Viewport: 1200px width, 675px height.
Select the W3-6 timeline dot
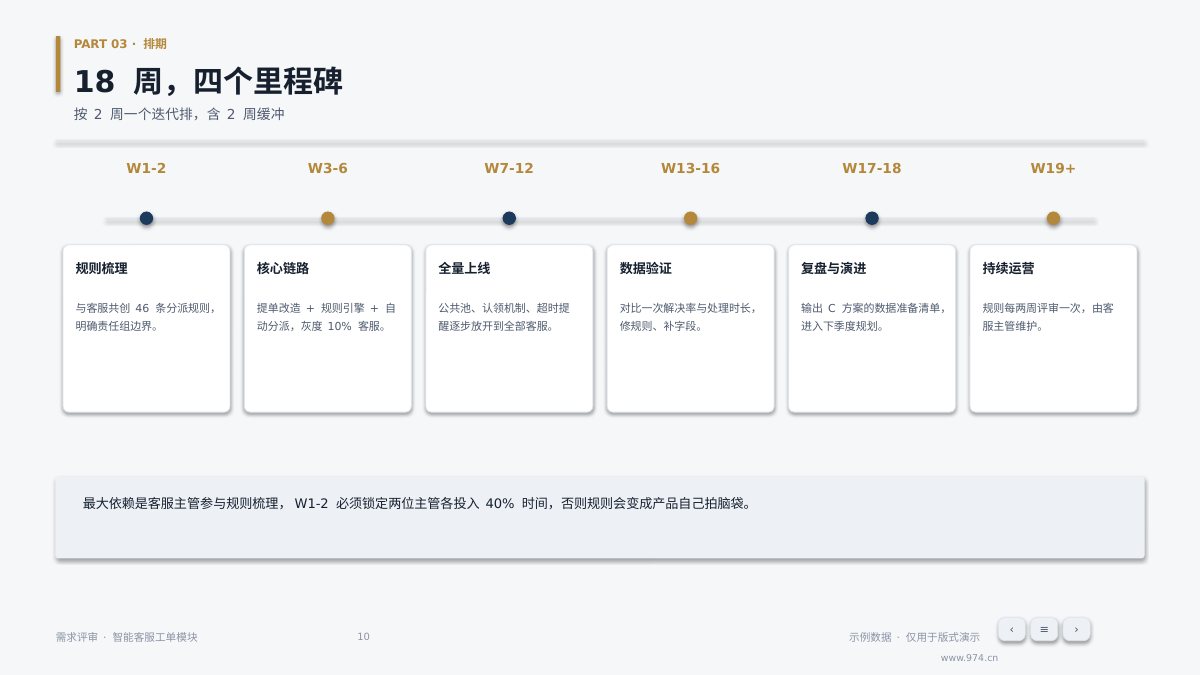[328, 218]
